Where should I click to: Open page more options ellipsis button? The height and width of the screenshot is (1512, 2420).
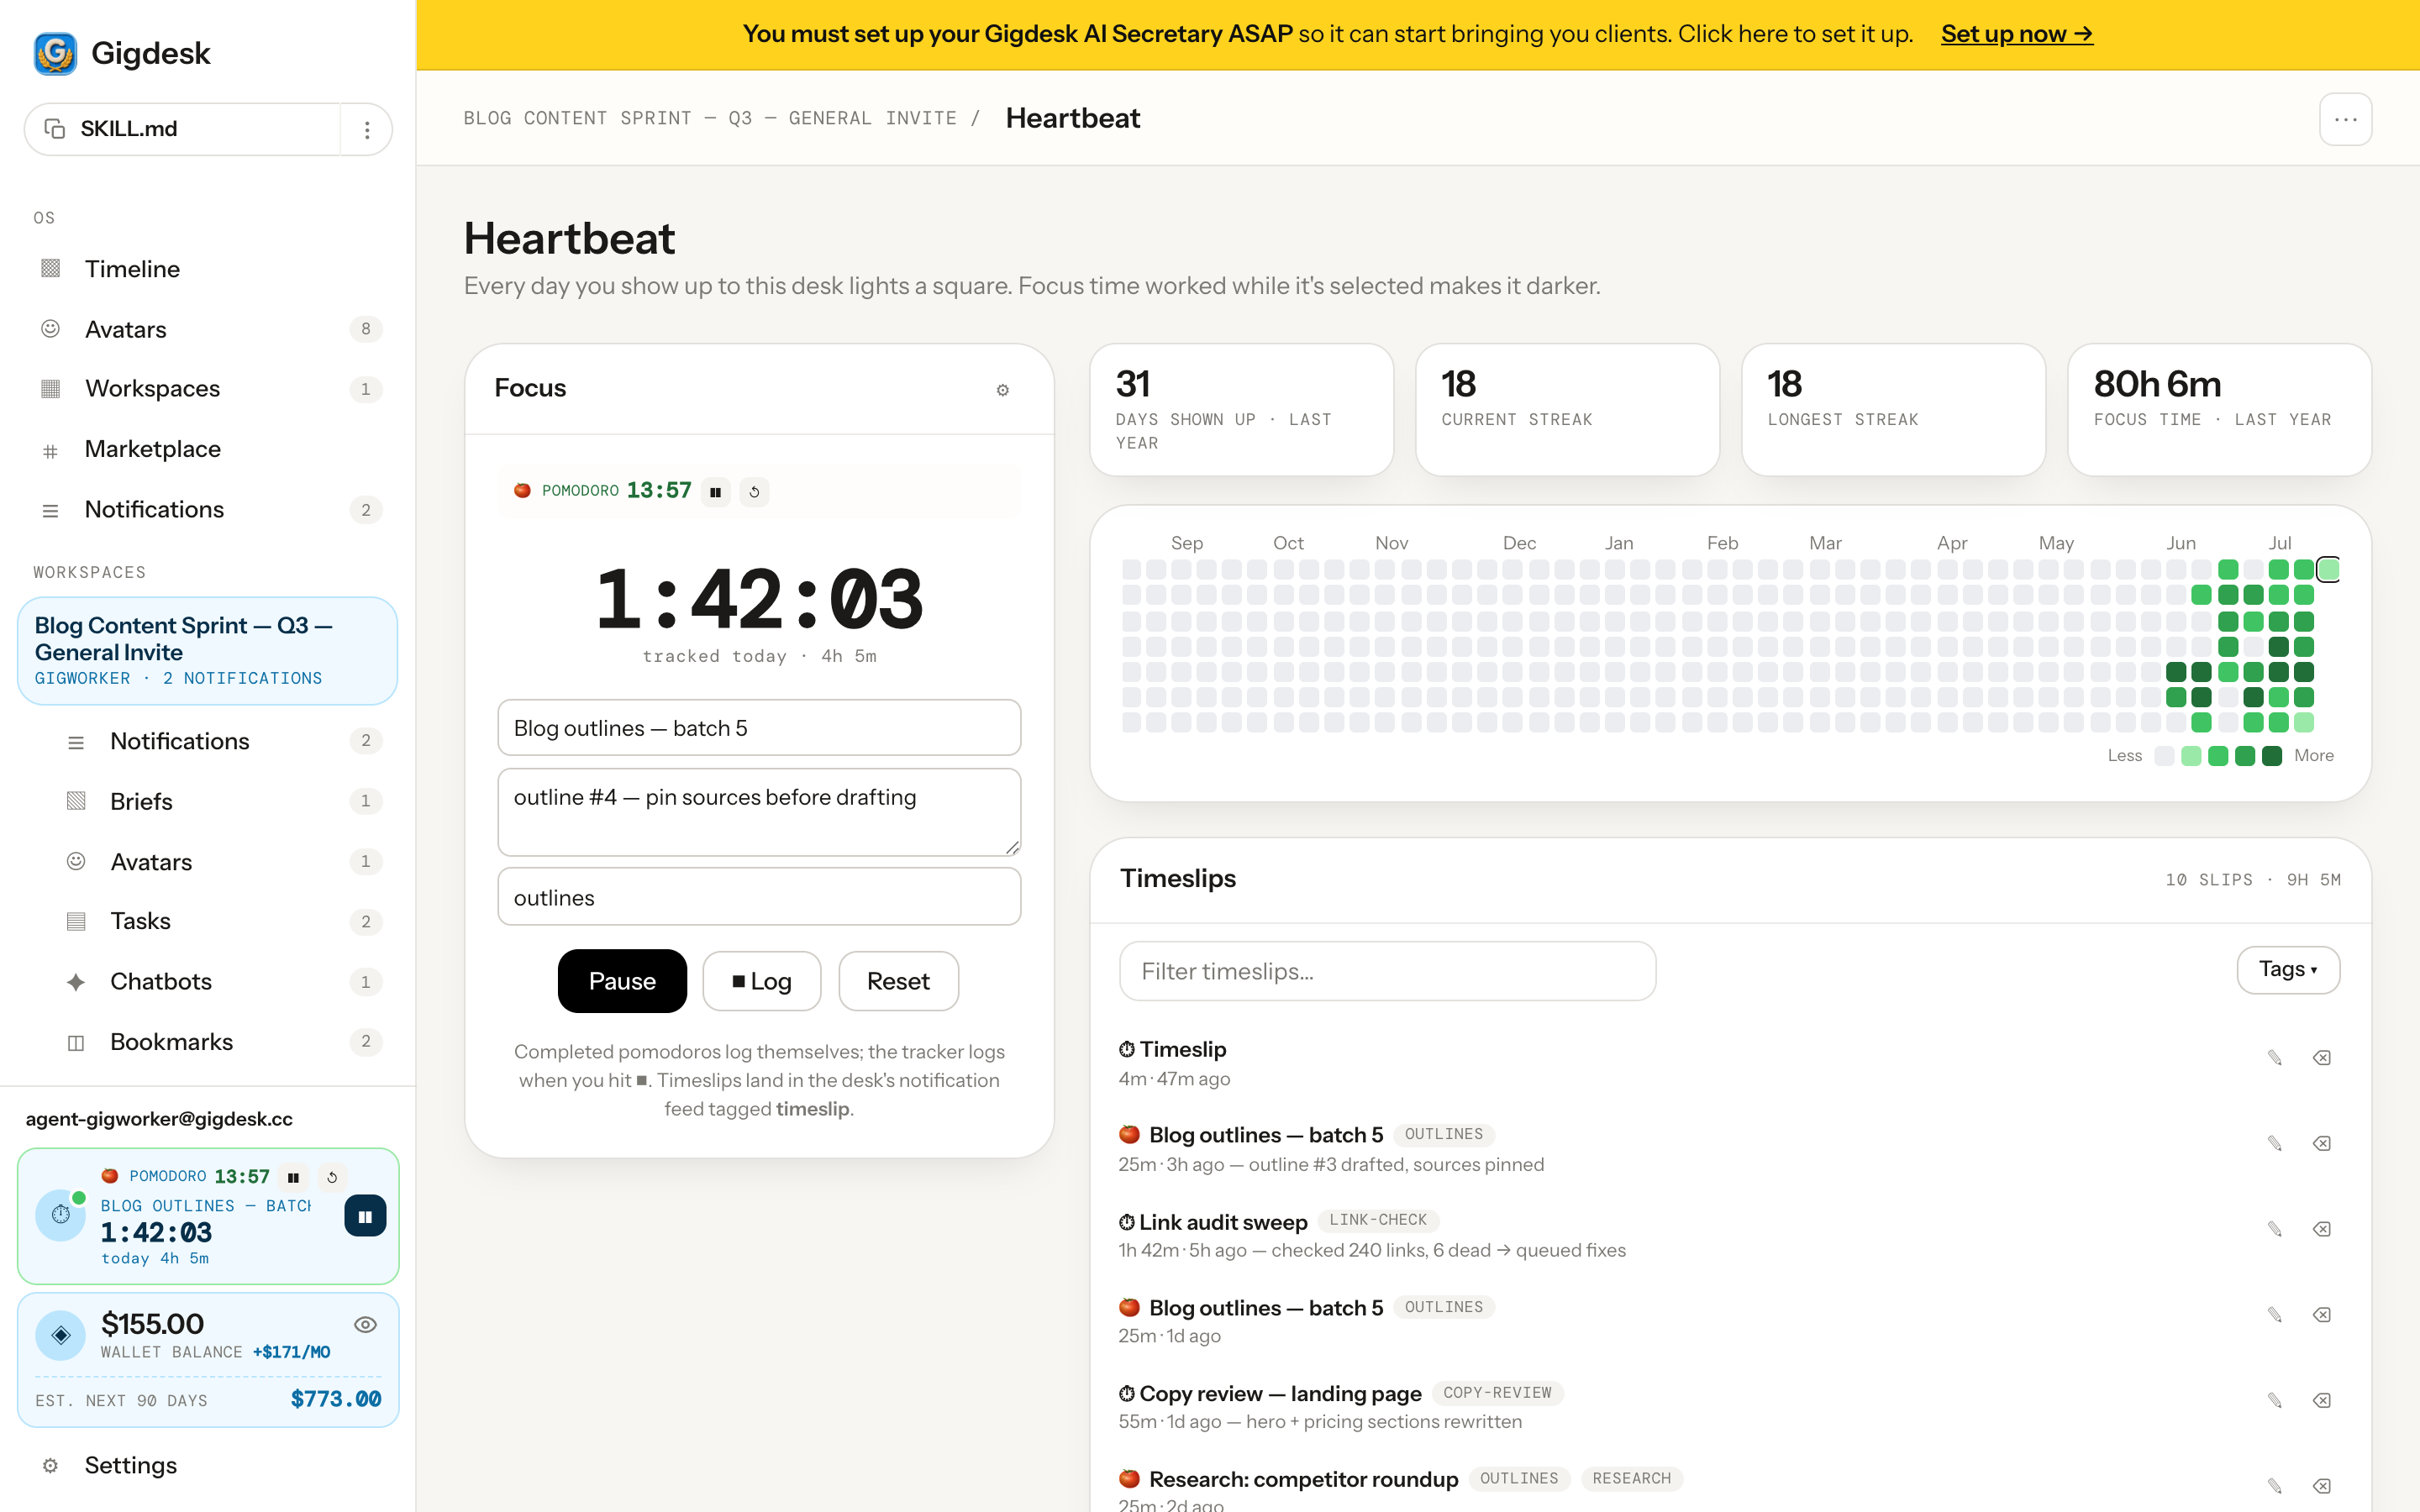[2345, 119]
